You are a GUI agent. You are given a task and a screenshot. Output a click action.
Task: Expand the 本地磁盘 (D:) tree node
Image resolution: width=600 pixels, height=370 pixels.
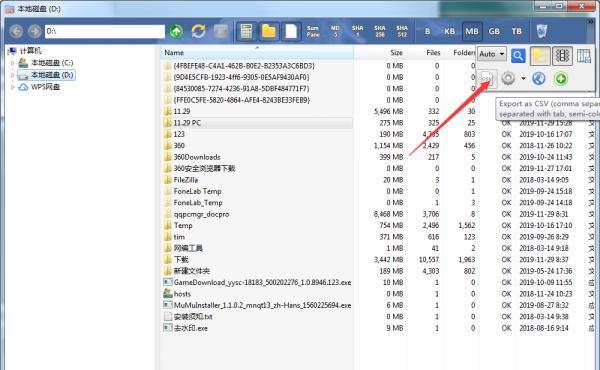[x=12, y=75]
